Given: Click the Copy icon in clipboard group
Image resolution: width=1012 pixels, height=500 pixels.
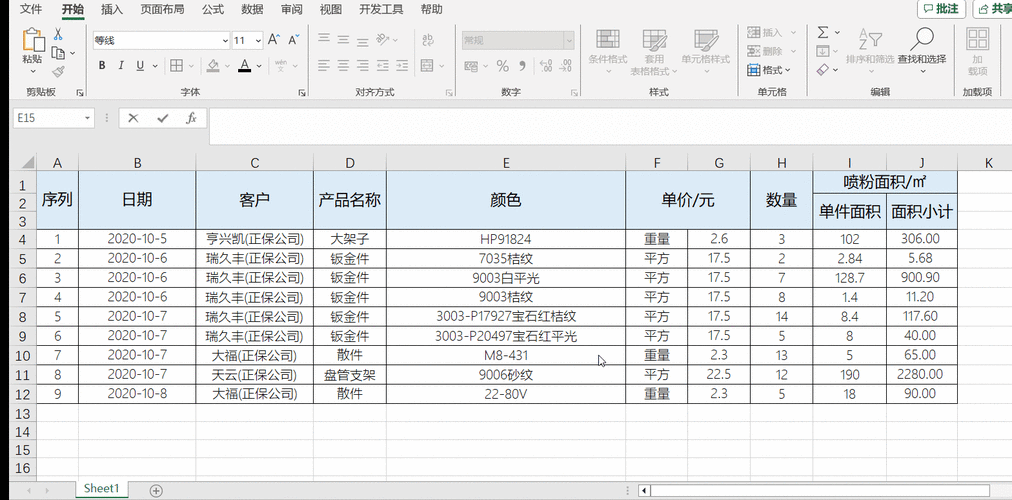Looking at the screenshot, I should 58,53.
